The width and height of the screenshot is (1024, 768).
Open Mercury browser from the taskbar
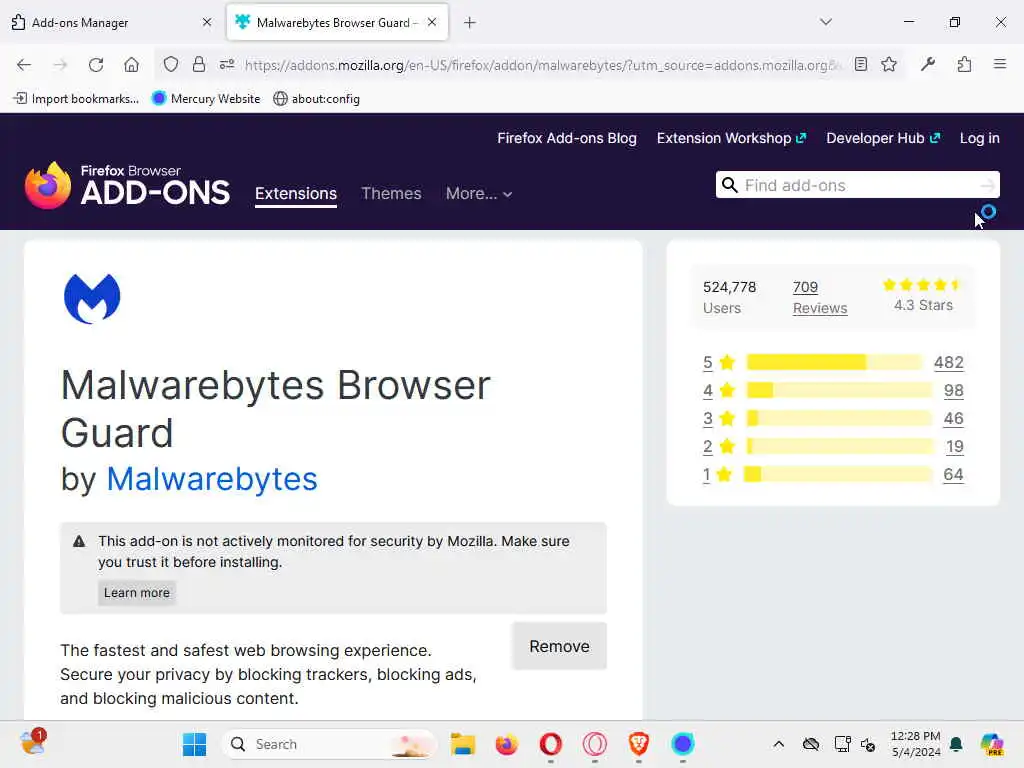pyautogui.click(x=682, y=744)
